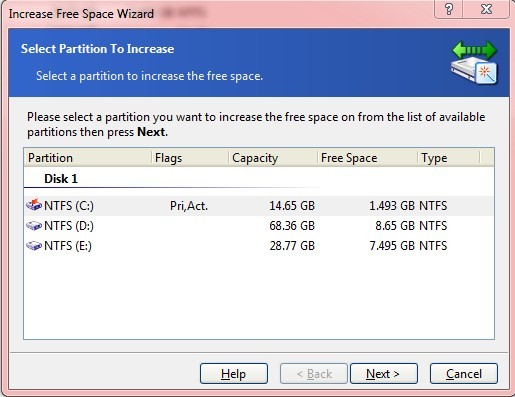Open the Help button

pos(234,374)
